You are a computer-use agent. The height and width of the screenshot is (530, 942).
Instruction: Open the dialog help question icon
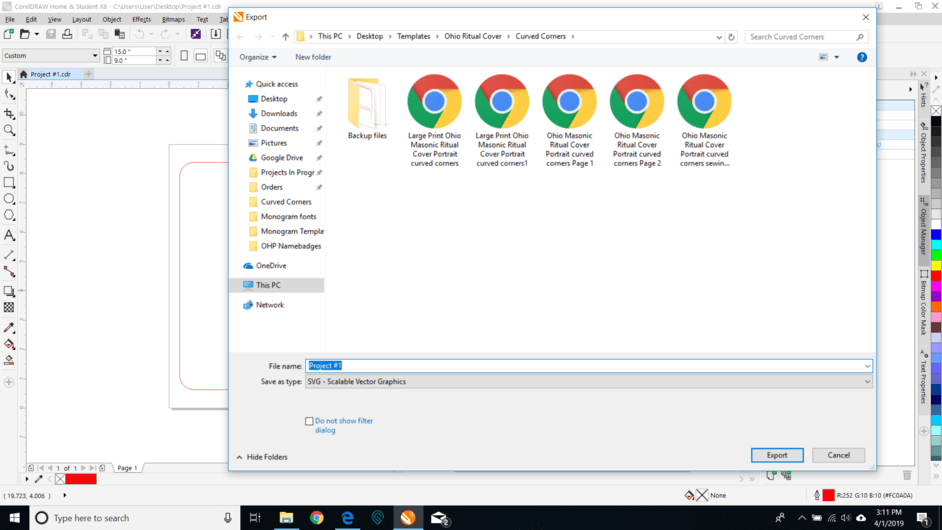(x=862, y=57)
